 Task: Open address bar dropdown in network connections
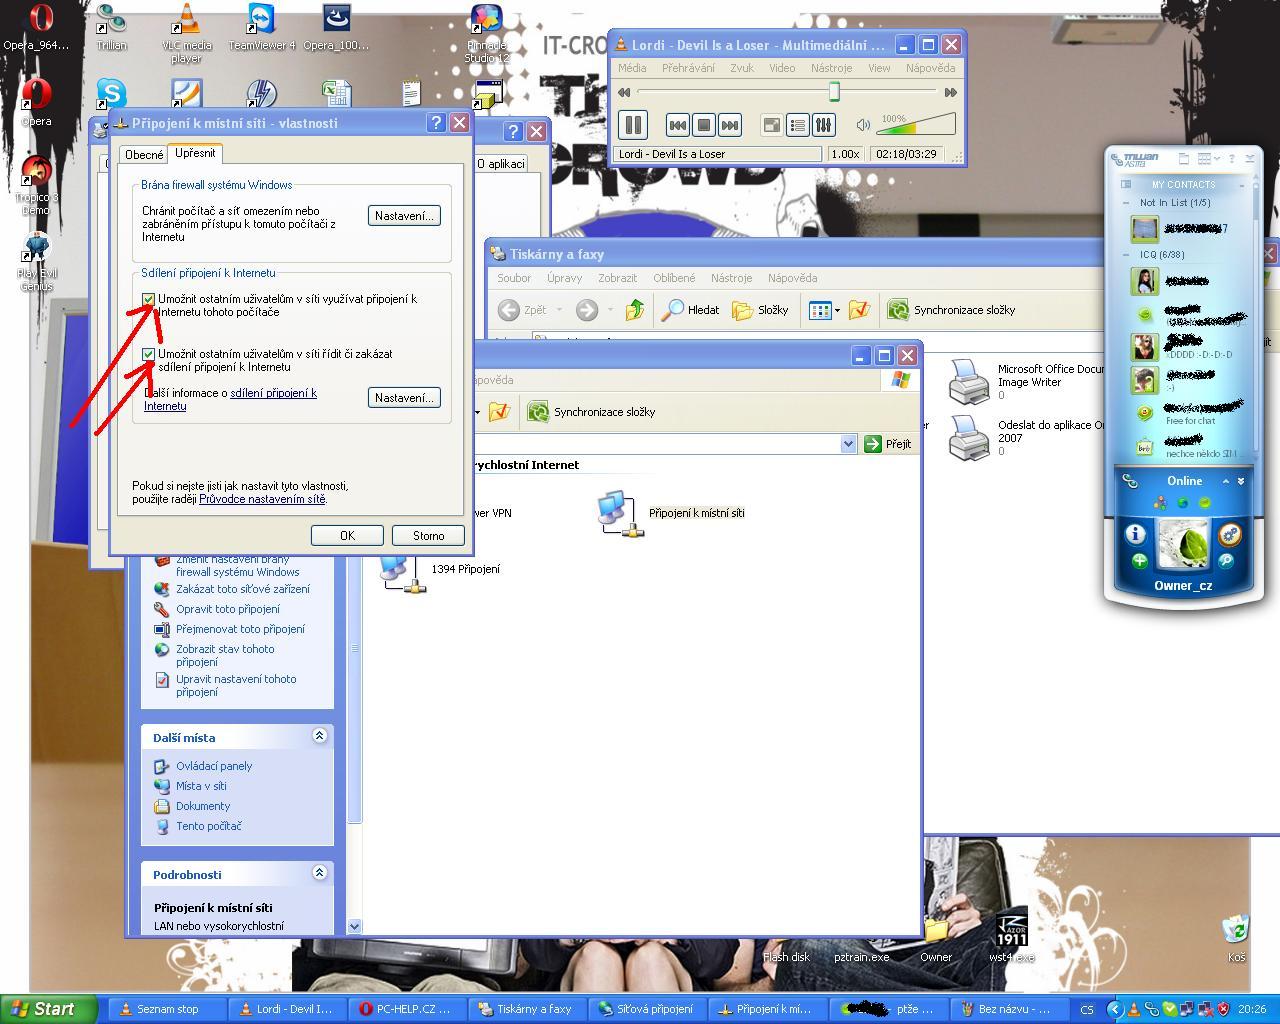[x=849, y=444]
